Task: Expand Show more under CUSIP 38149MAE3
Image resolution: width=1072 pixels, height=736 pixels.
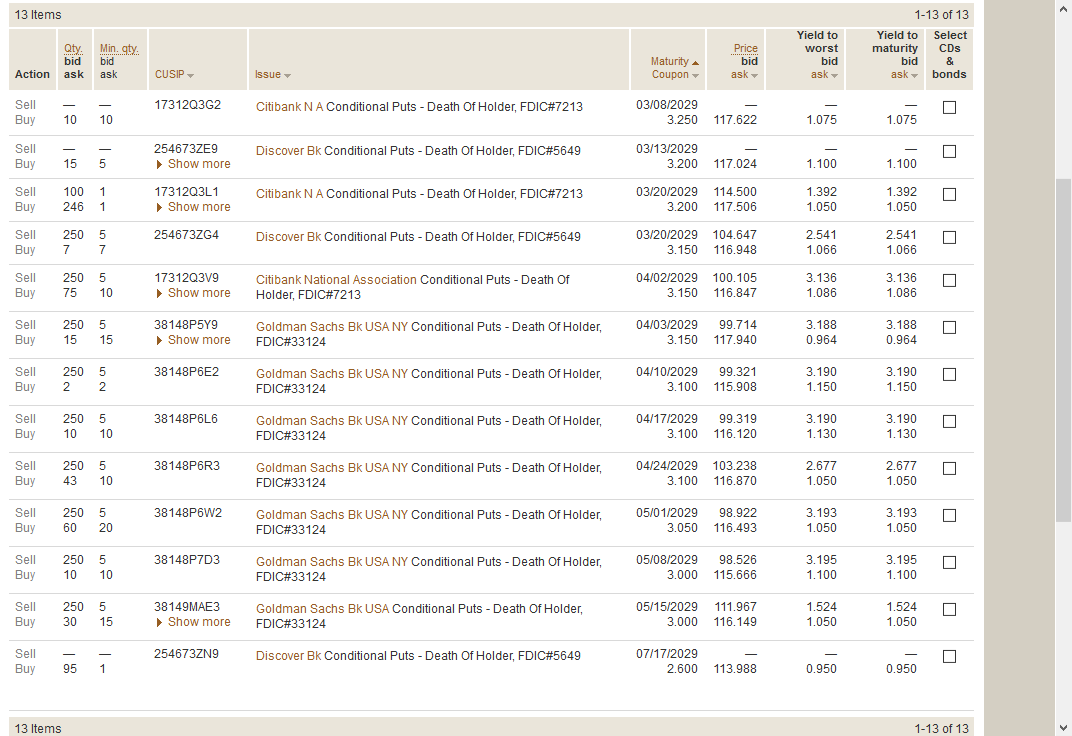Action: pyautogui.click(x=193, y=622)
